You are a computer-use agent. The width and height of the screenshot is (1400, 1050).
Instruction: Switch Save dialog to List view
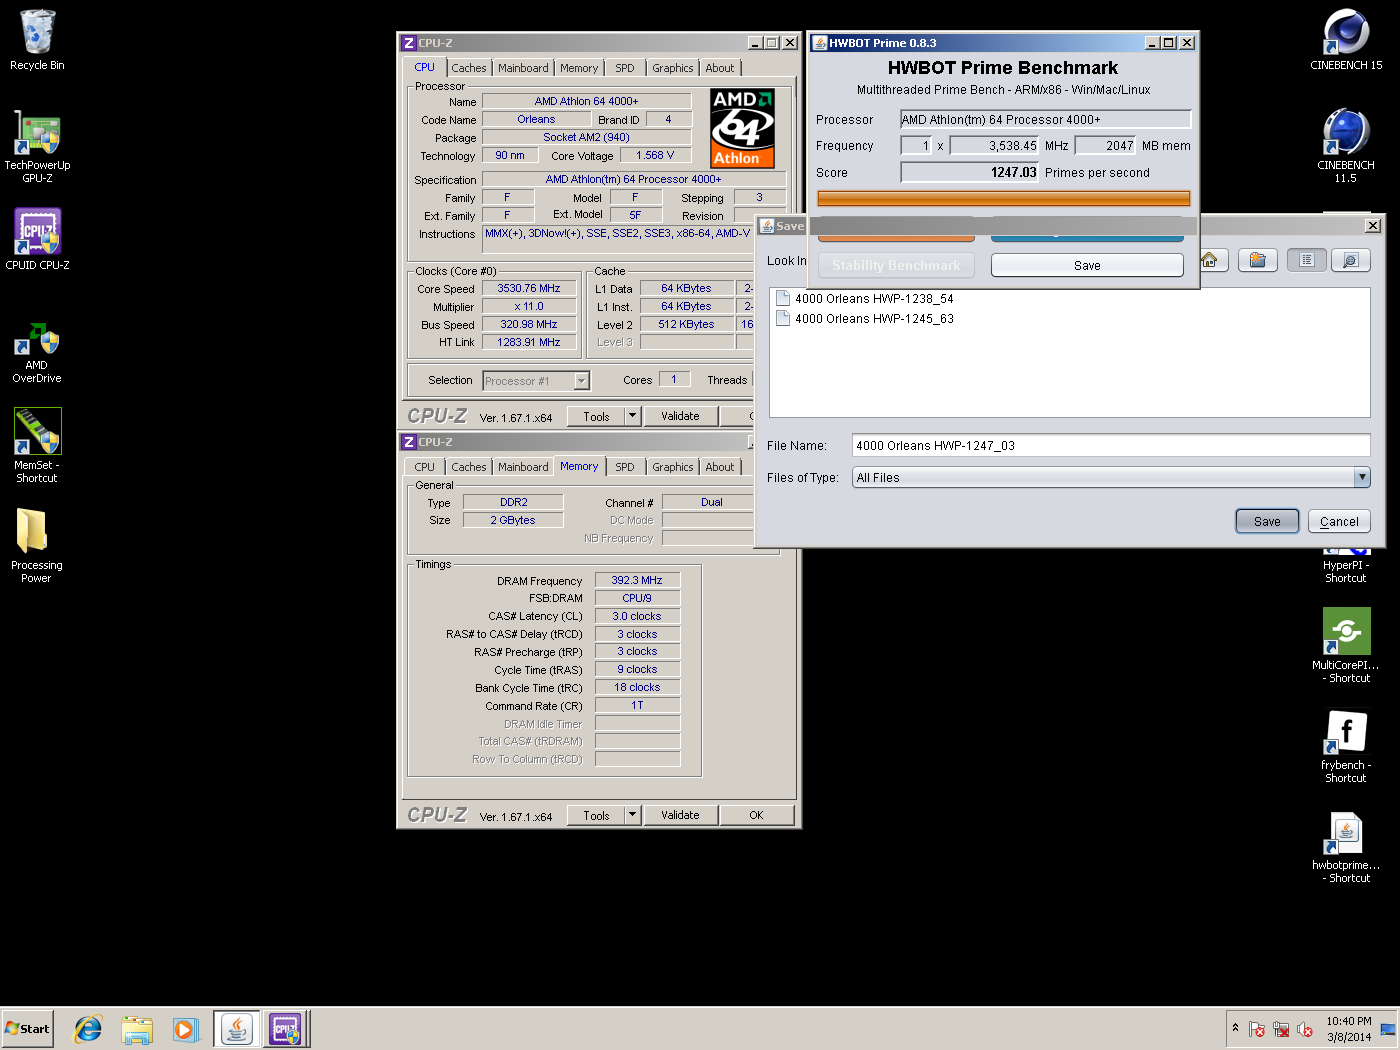coord(1306,260)
